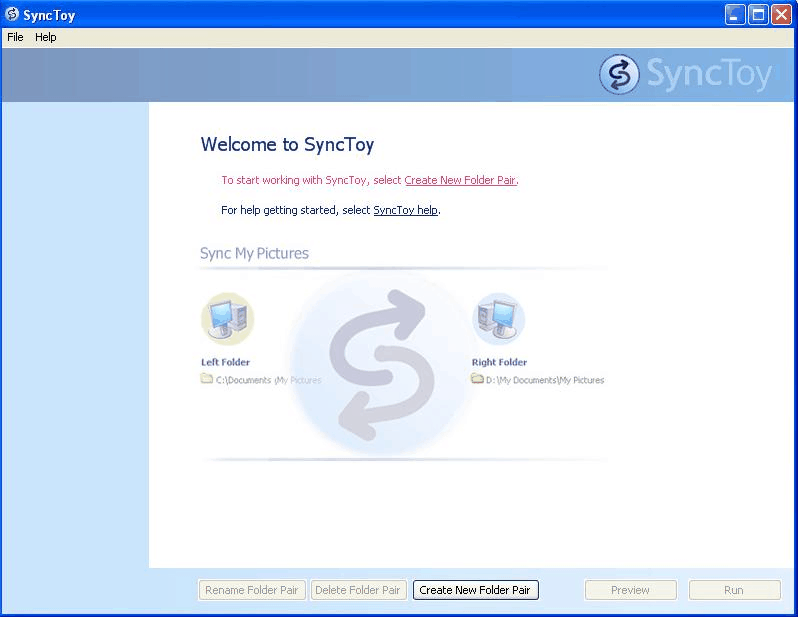Click the Create New Folder Pair link

tap(461, 180)
